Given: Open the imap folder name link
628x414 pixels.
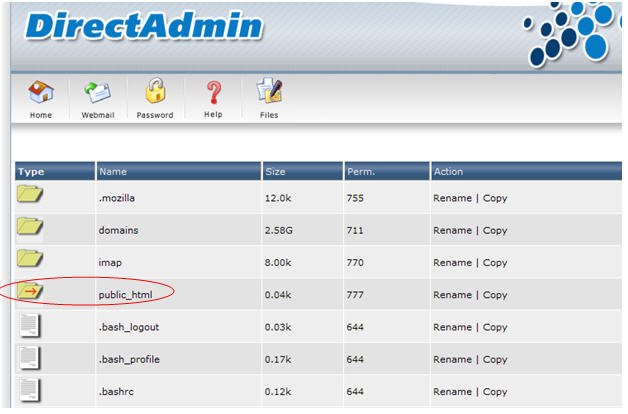Looking at the screenshot, I should tap(110, 263).
